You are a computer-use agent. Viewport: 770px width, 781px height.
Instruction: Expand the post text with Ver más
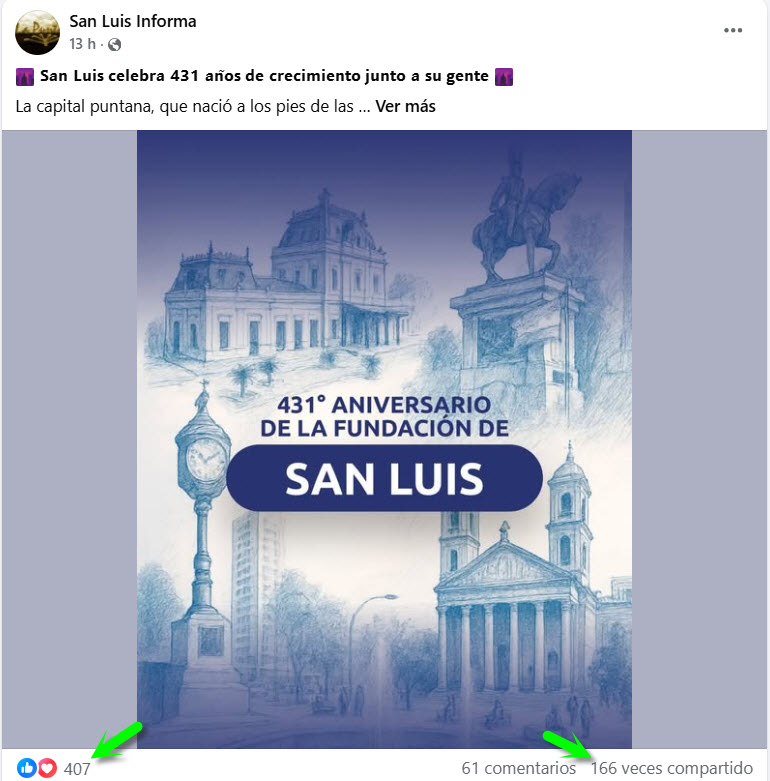(405, 107)
